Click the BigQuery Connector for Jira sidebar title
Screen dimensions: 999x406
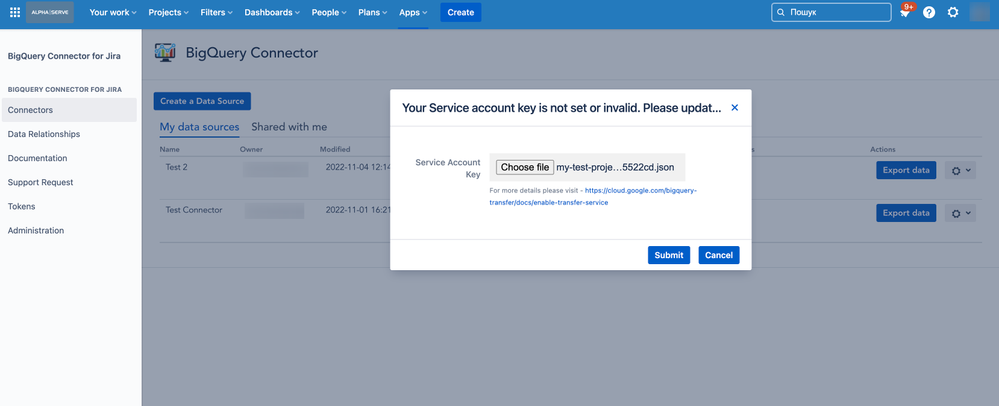tap(64, 56)
